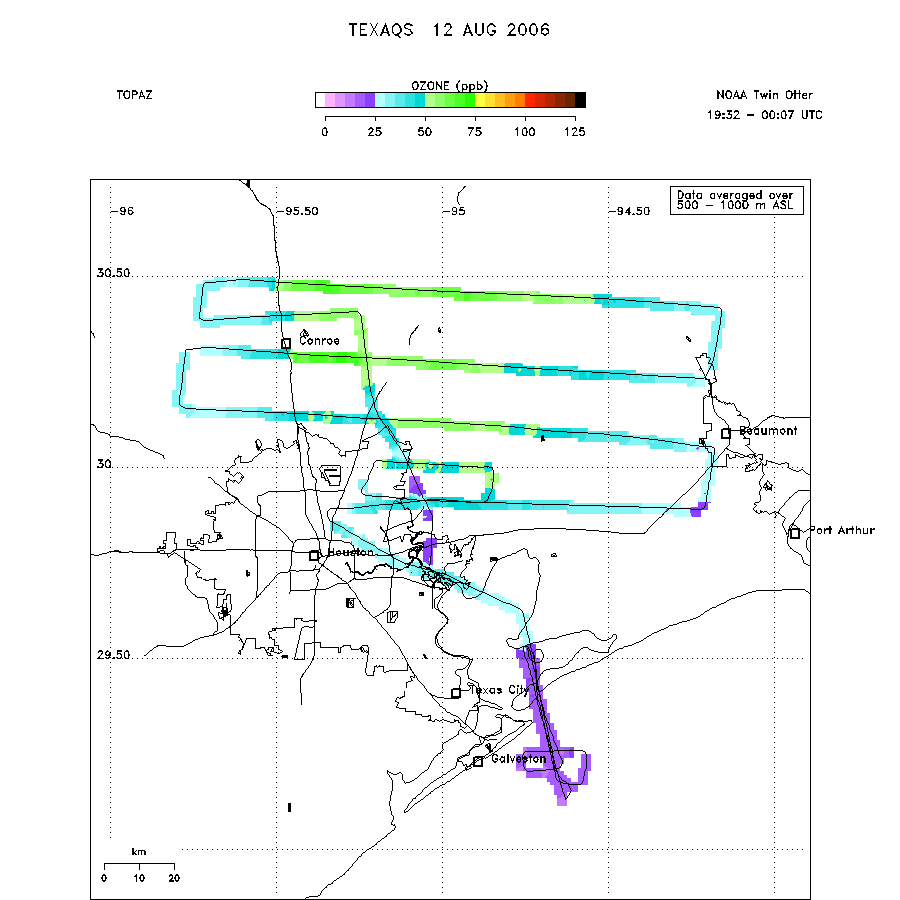Viewport: 900px width, 900px height.
Task: Click the TOPAZ label
Action: click(x=134, y=95)
